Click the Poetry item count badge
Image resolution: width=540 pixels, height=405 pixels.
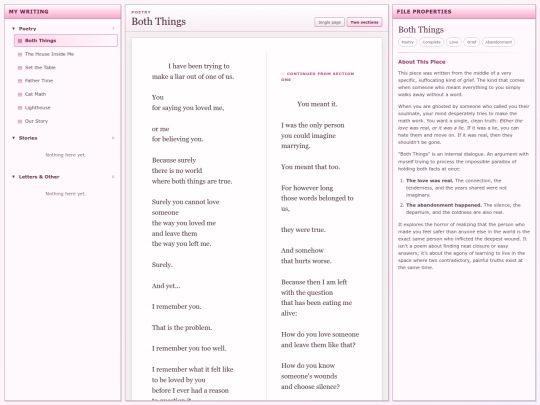(x=113, y=29)
